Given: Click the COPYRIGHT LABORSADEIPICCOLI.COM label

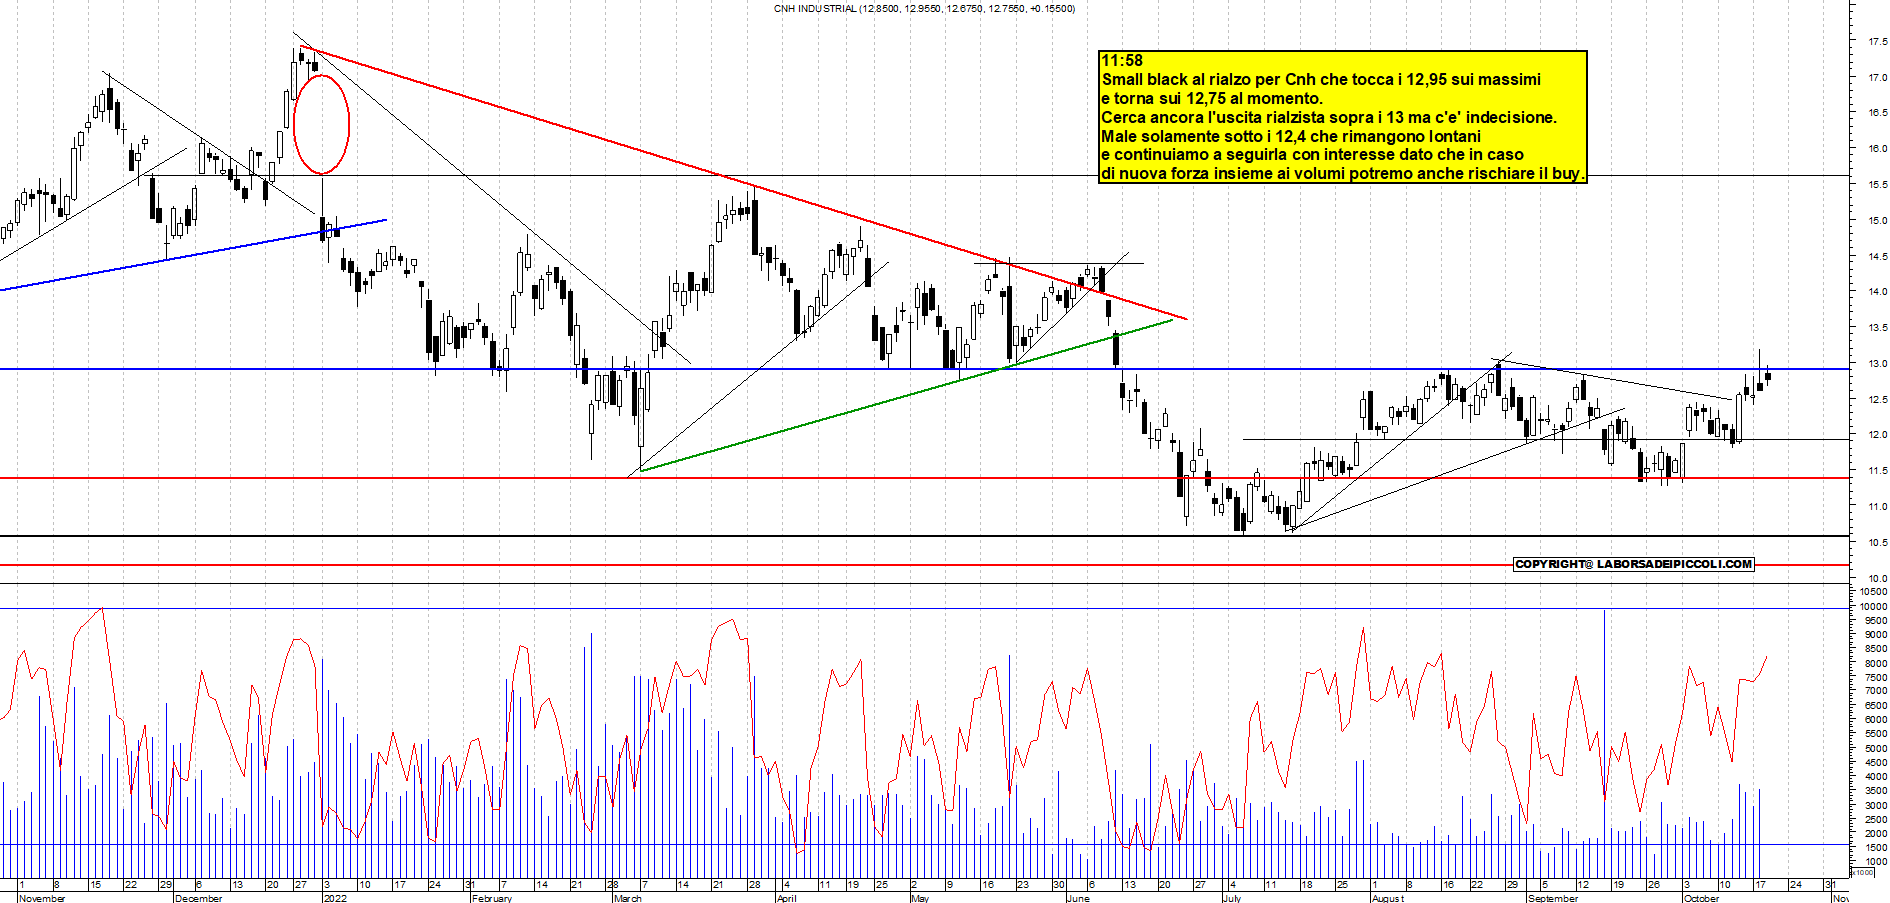Looking at the screenshot, I should click(1634, 564).
